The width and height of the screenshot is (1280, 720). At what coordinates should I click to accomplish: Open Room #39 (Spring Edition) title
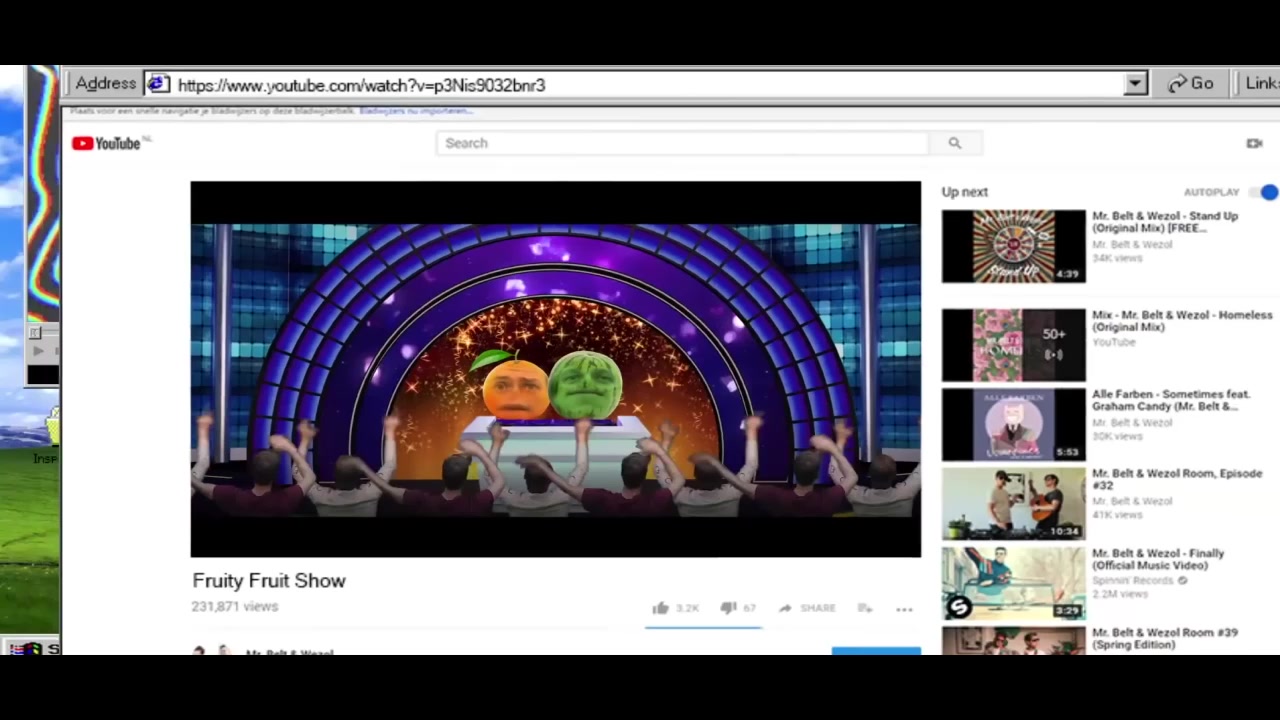[x=1165, y=638]
